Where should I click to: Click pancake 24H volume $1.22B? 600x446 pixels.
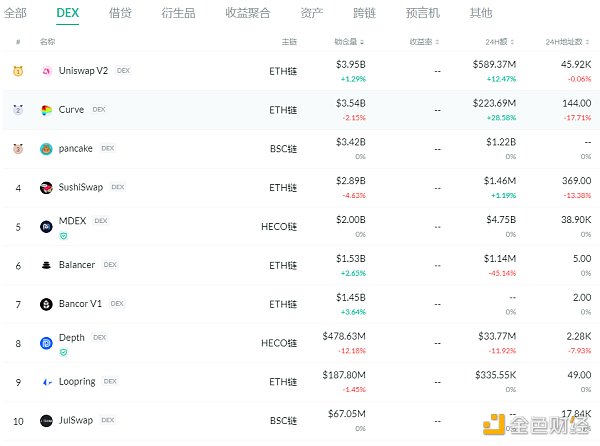tap(501, 142)
